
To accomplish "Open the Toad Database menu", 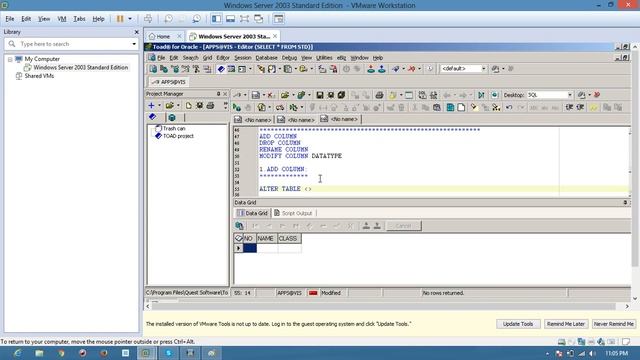I will 266,58.
